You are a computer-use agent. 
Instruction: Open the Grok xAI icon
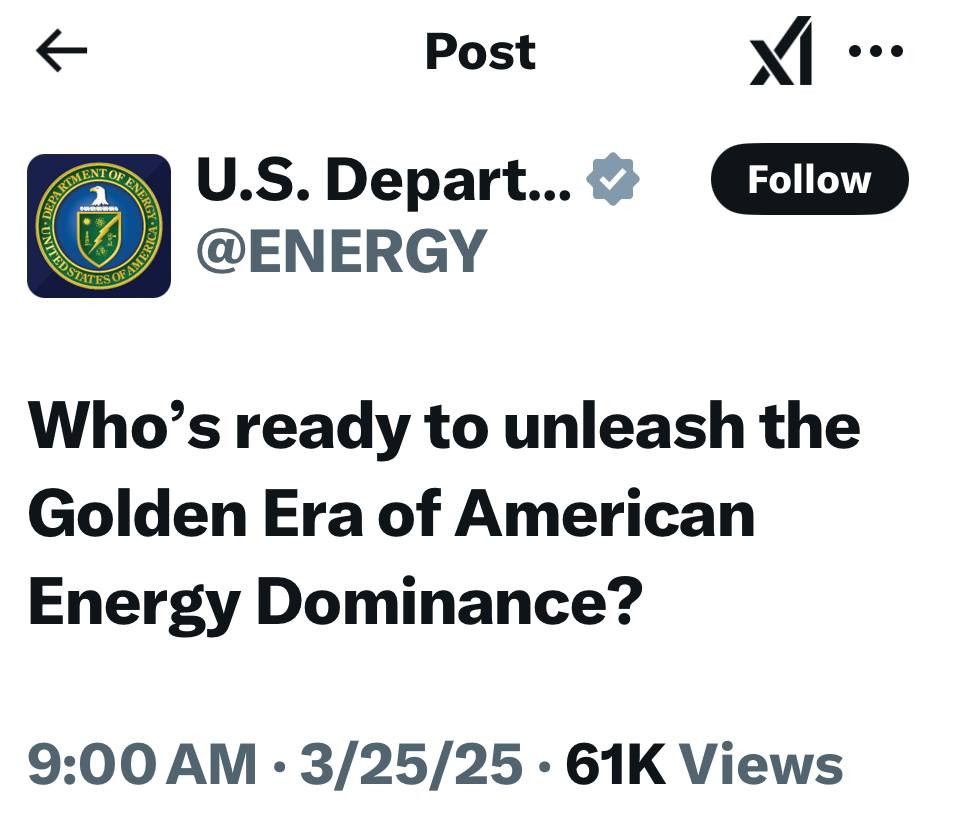(x=781, y=52)
